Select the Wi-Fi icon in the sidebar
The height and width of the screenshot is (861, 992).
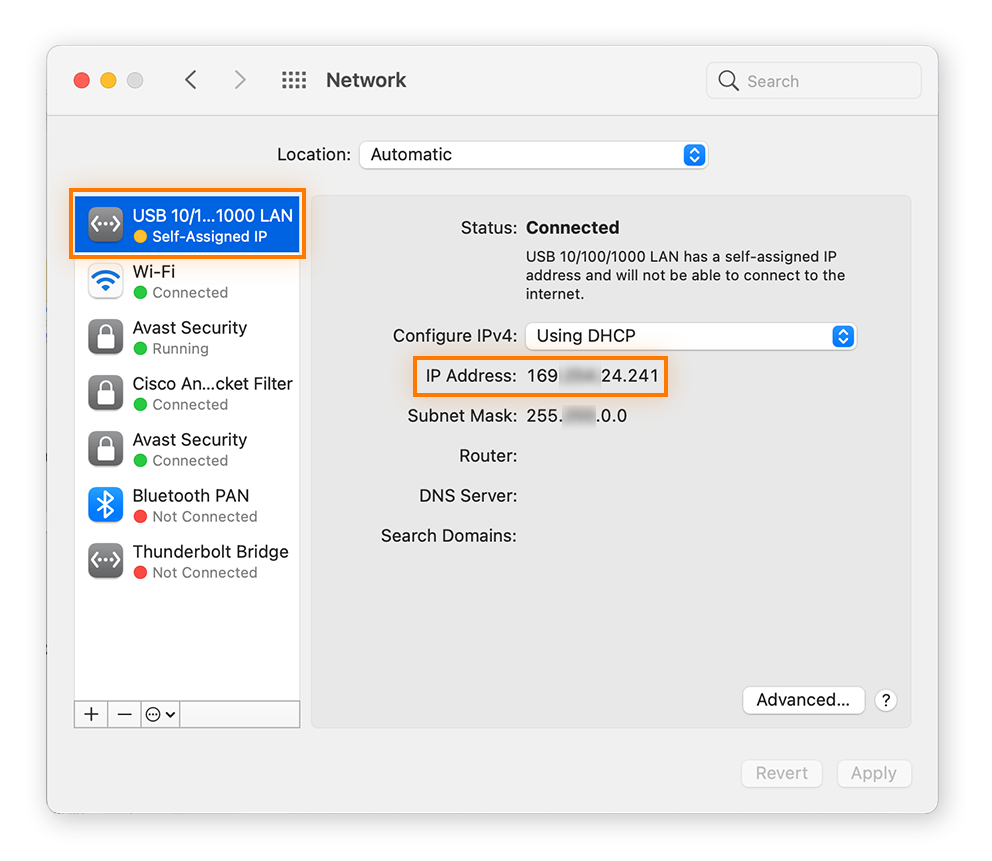pos(105,281)
